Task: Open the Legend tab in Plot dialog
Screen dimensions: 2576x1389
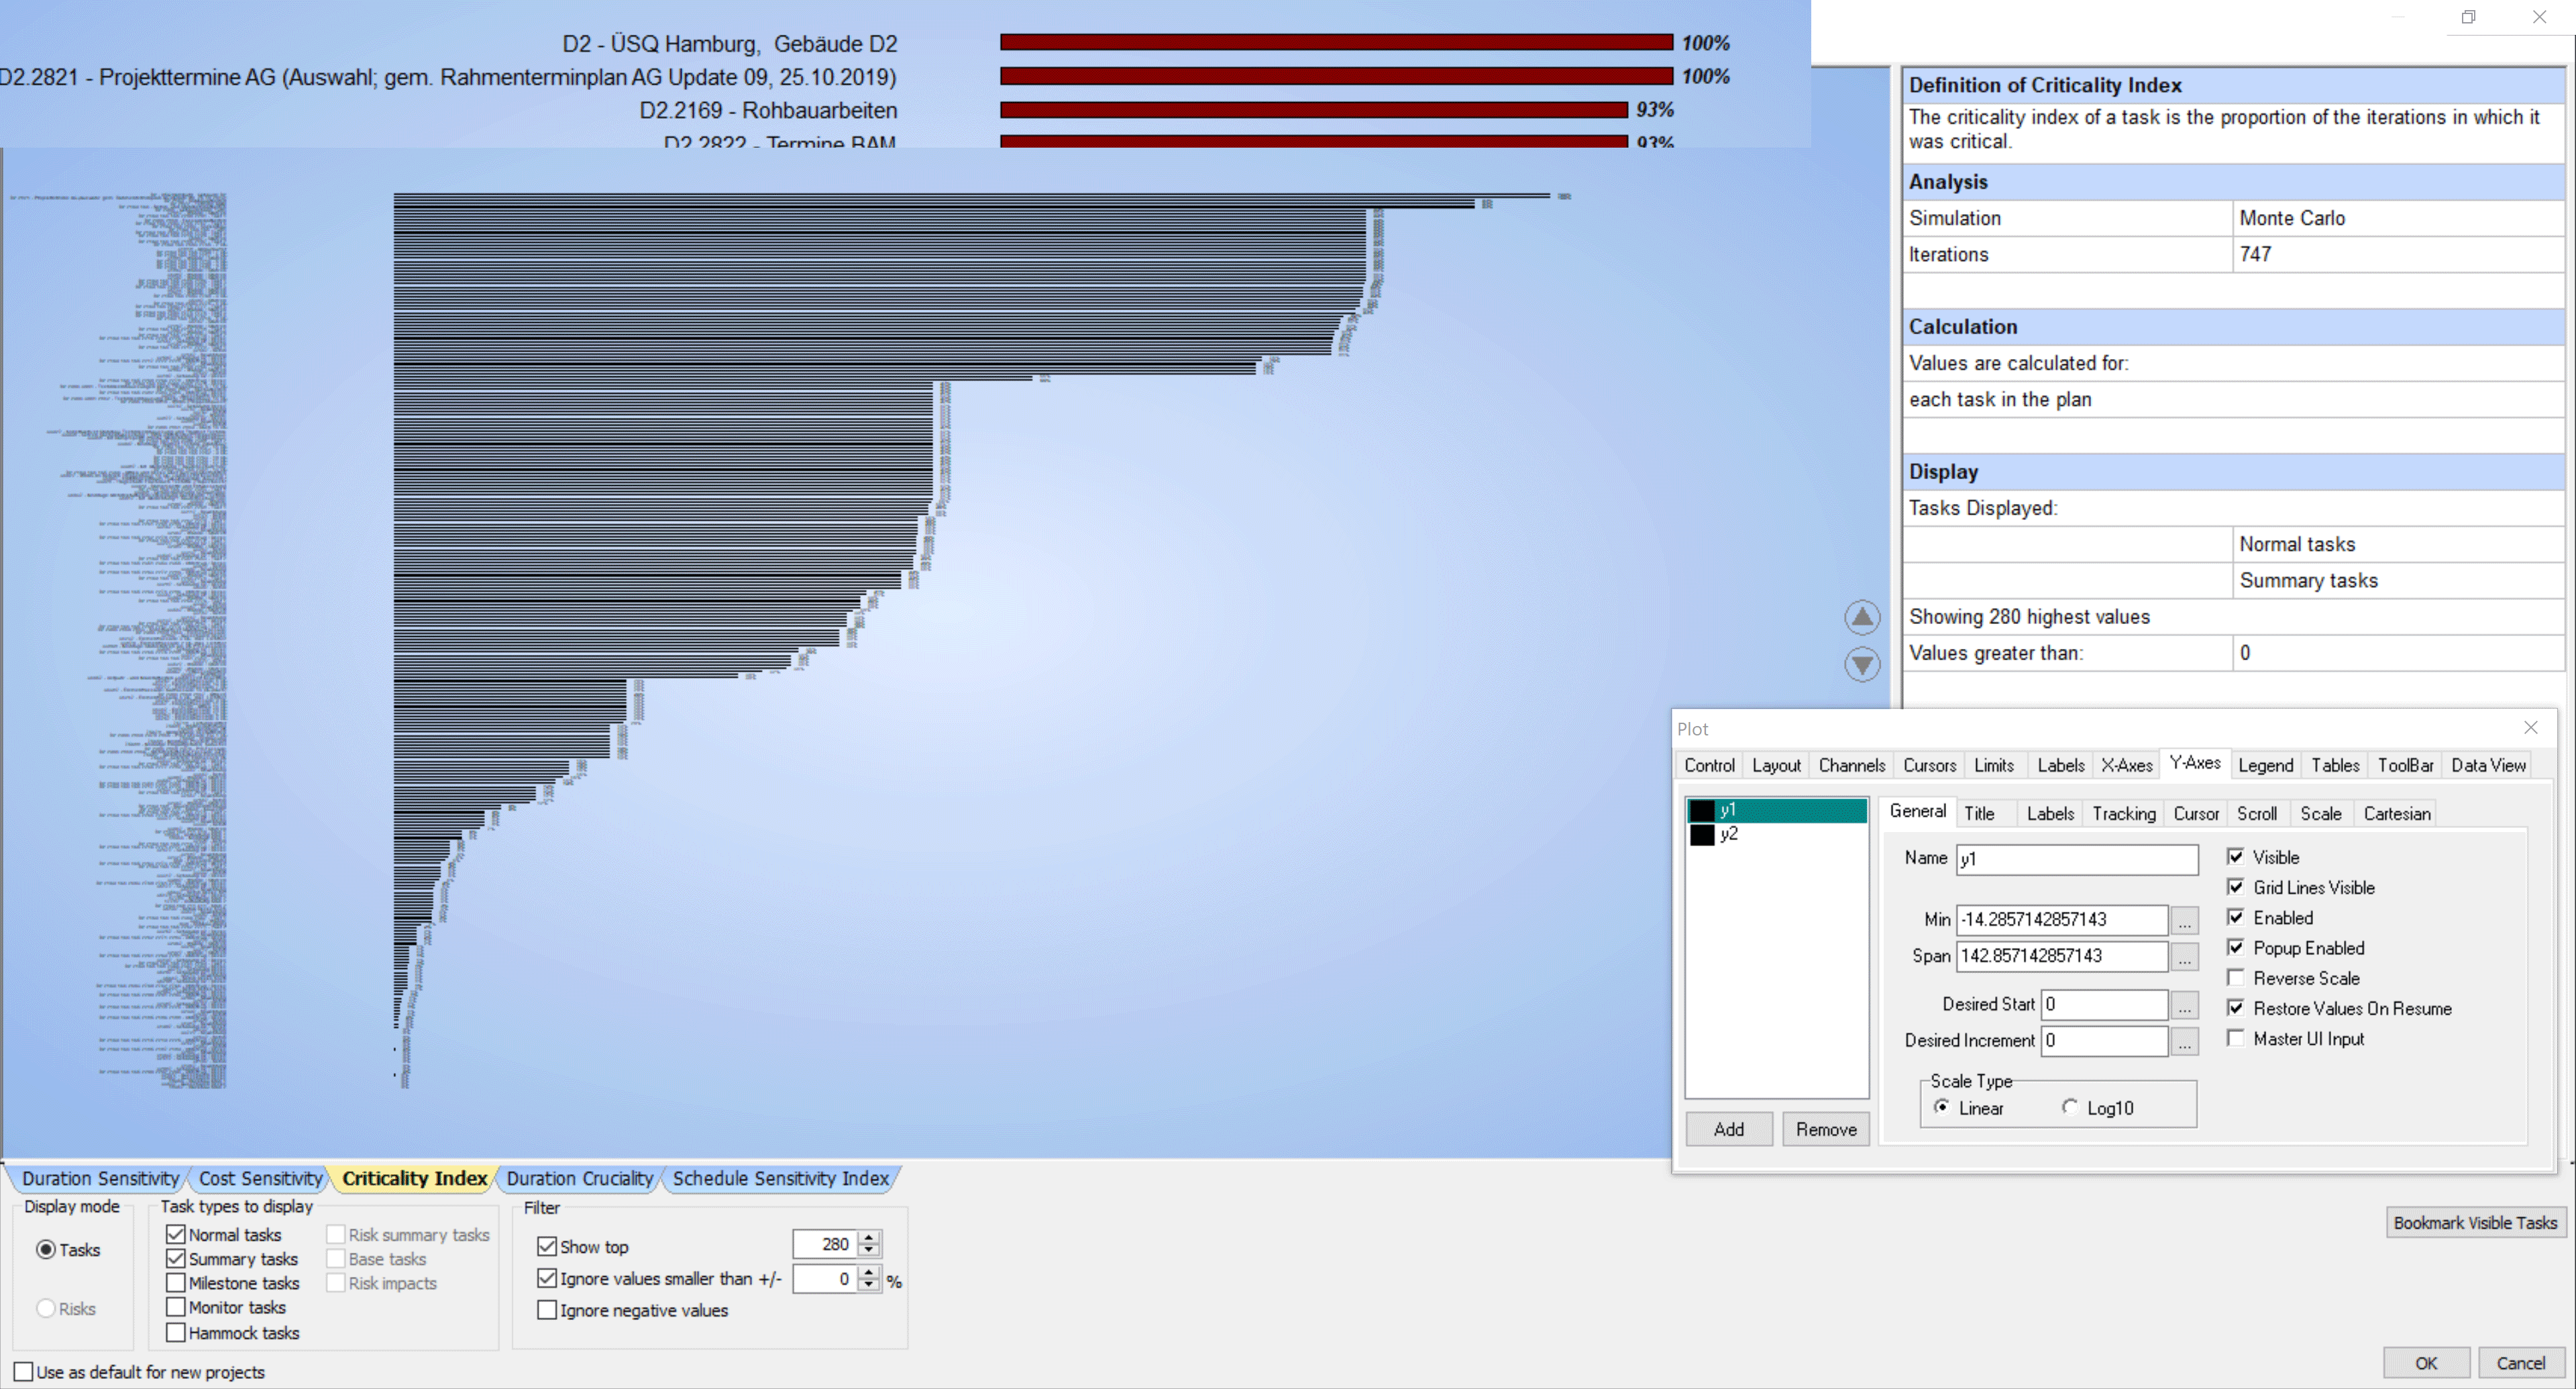Action: coord(2265,765)
